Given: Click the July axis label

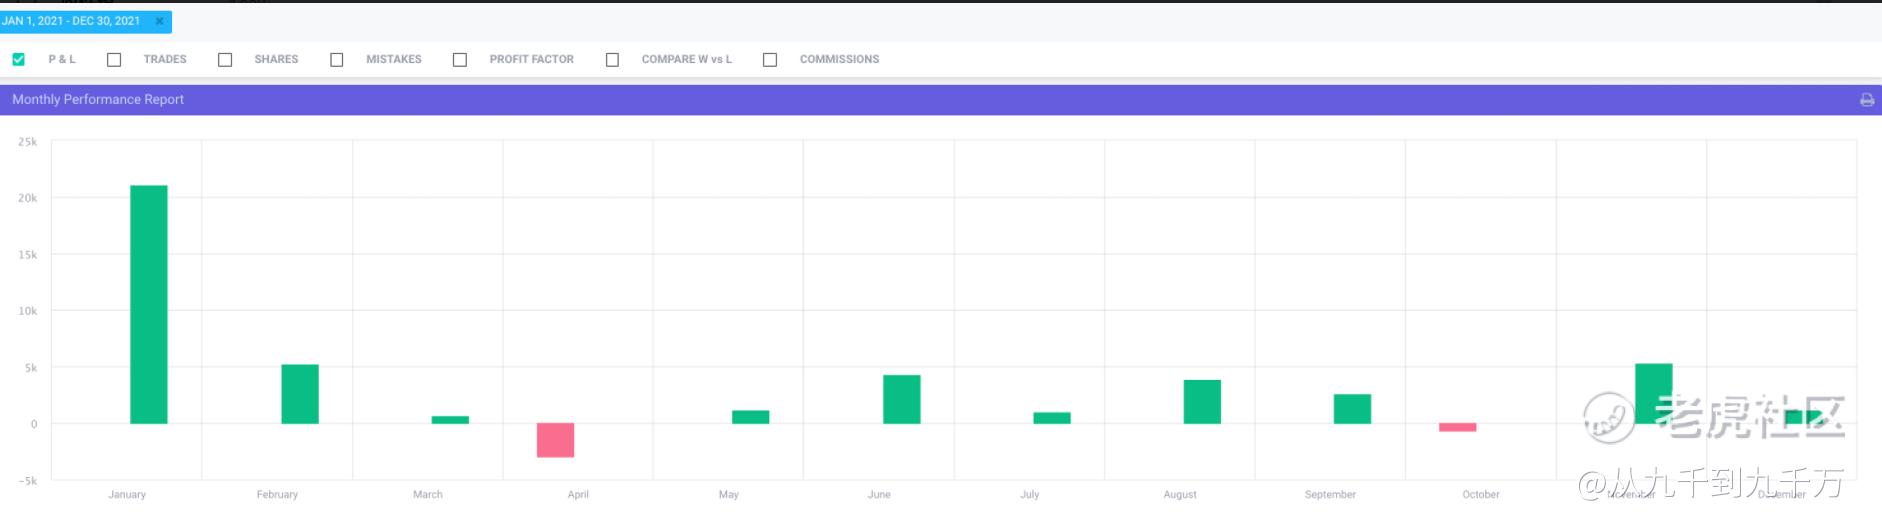Looking at the screenshot, I should tap(1030, 494).
